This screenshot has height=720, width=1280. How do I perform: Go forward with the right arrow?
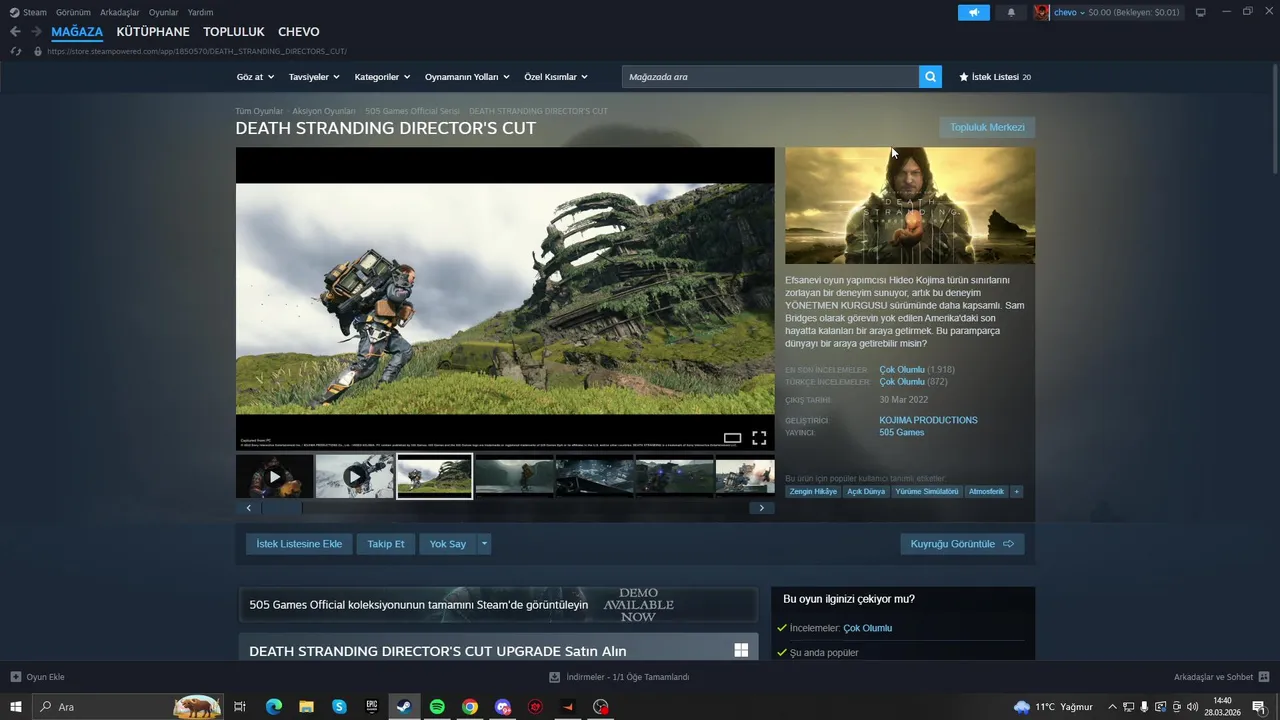pyautogui.click(x=36, y=32)
